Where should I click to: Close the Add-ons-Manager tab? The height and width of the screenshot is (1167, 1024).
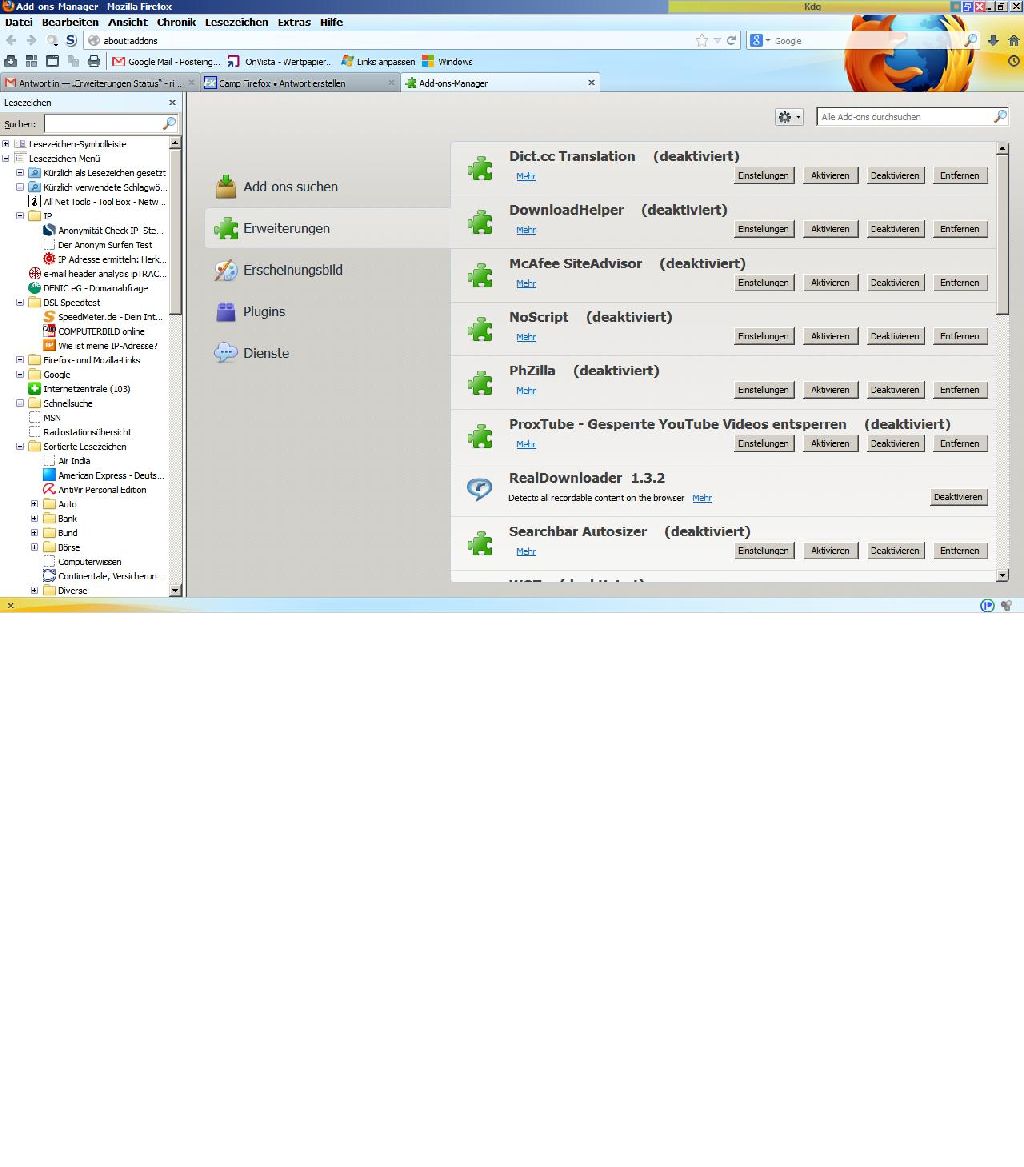(592, 83)
